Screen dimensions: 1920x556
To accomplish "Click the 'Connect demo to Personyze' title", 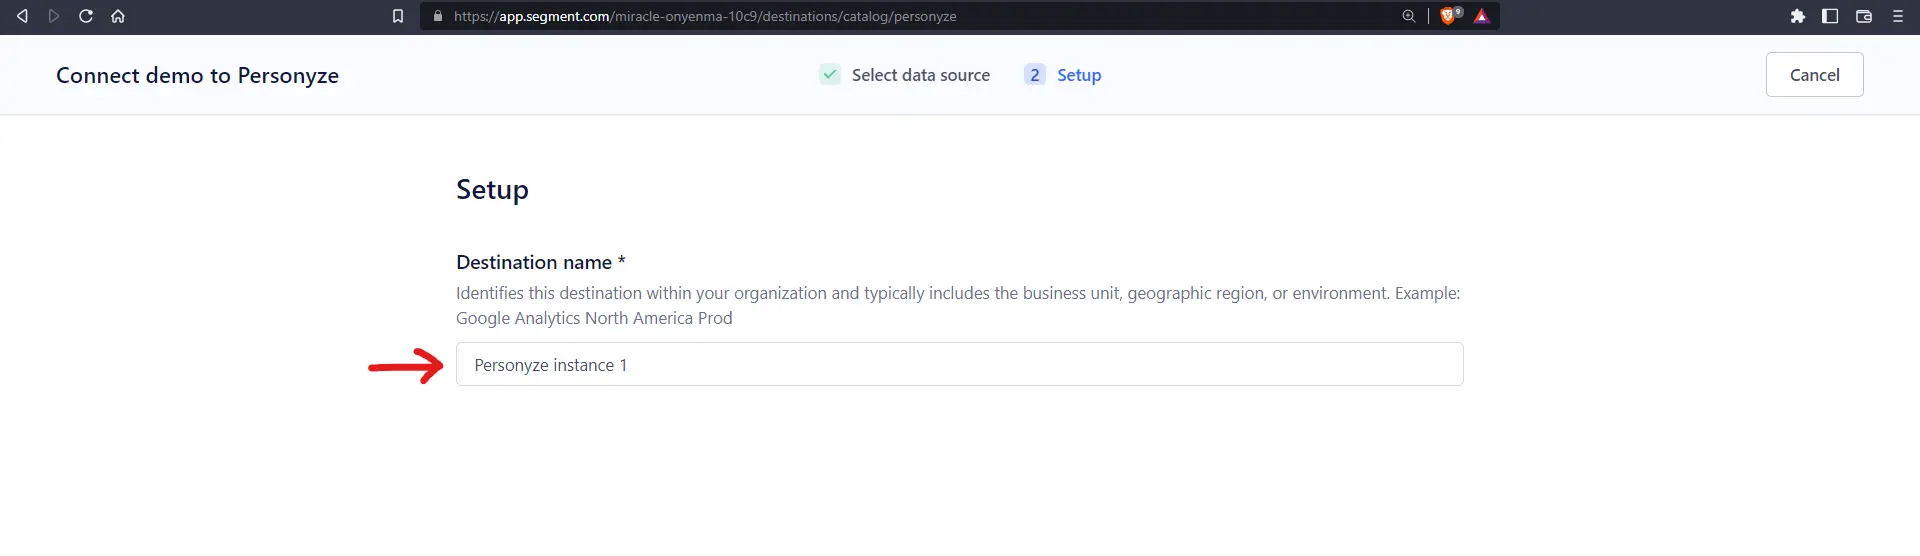I will click(197, 75).
